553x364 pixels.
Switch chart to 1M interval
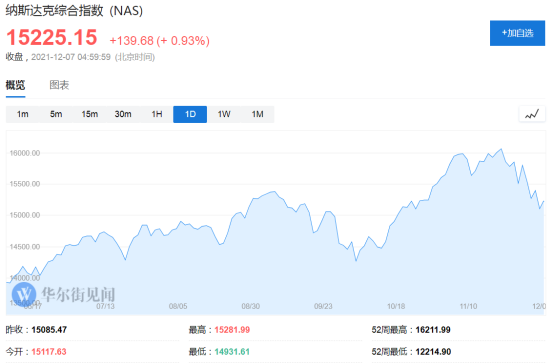coord(257,114)
